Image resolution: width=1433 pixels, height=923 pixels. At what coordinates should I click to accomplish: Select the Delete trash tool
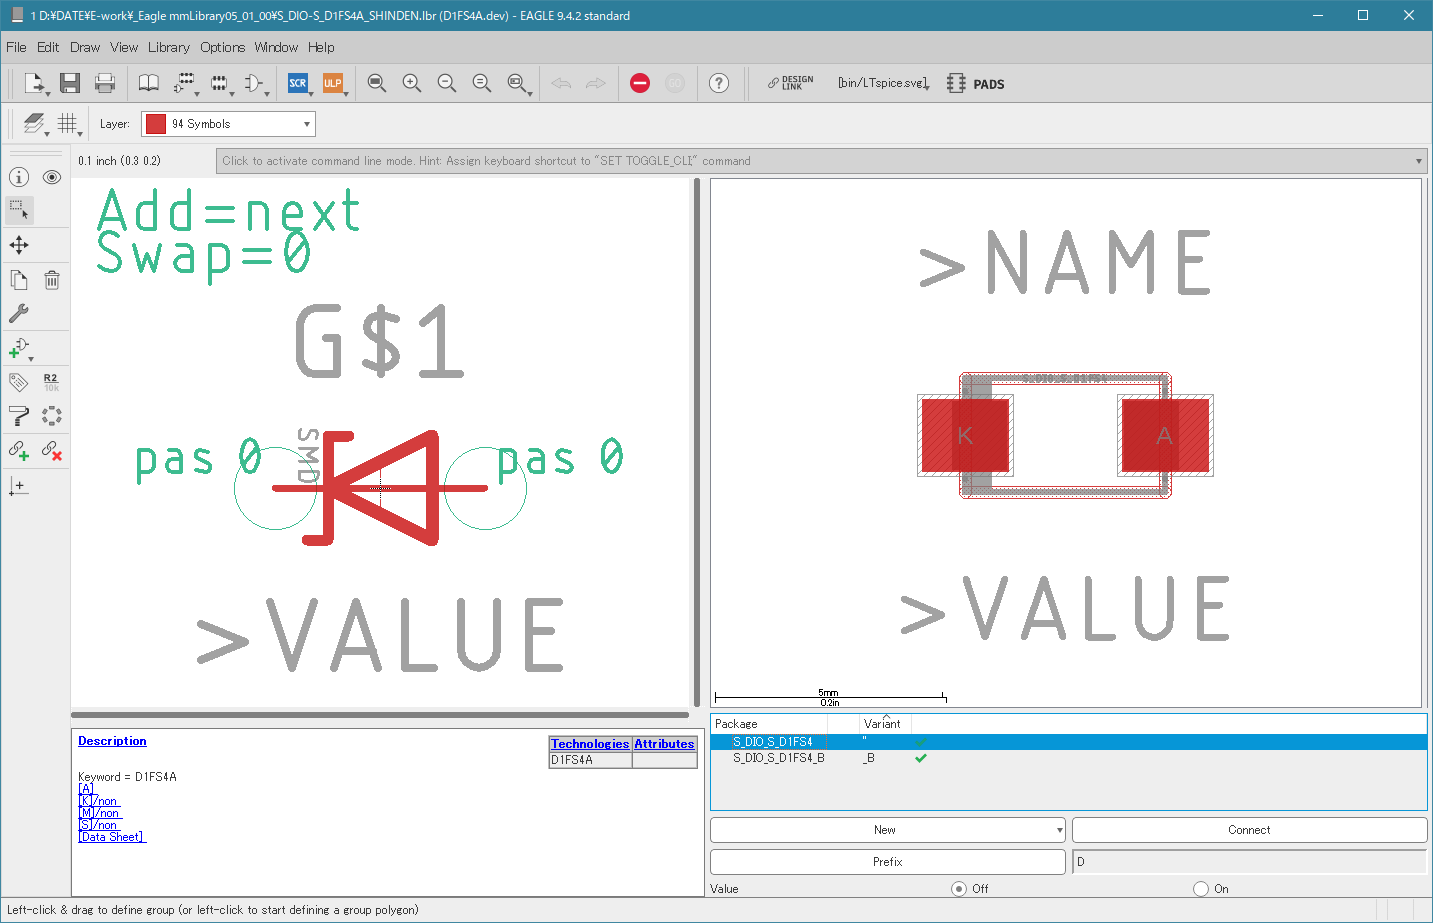click(x=52, y=280)
